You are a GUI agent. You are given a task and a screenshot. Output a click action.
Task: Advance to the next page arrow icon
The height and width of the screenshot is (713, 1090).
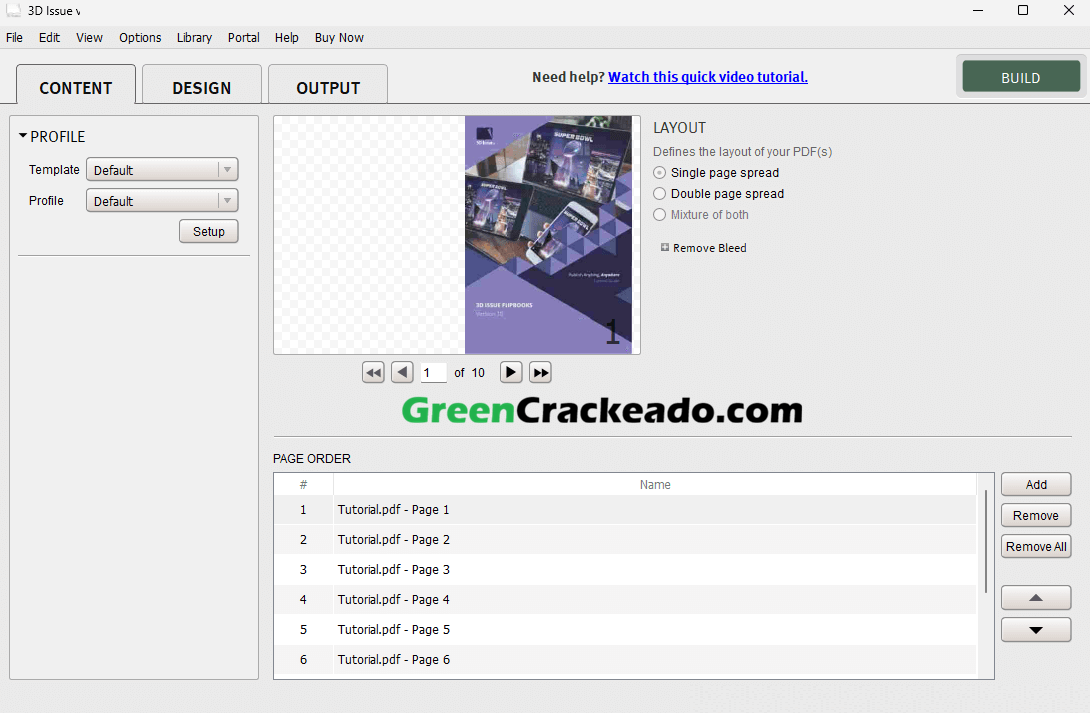click(511, 372)
